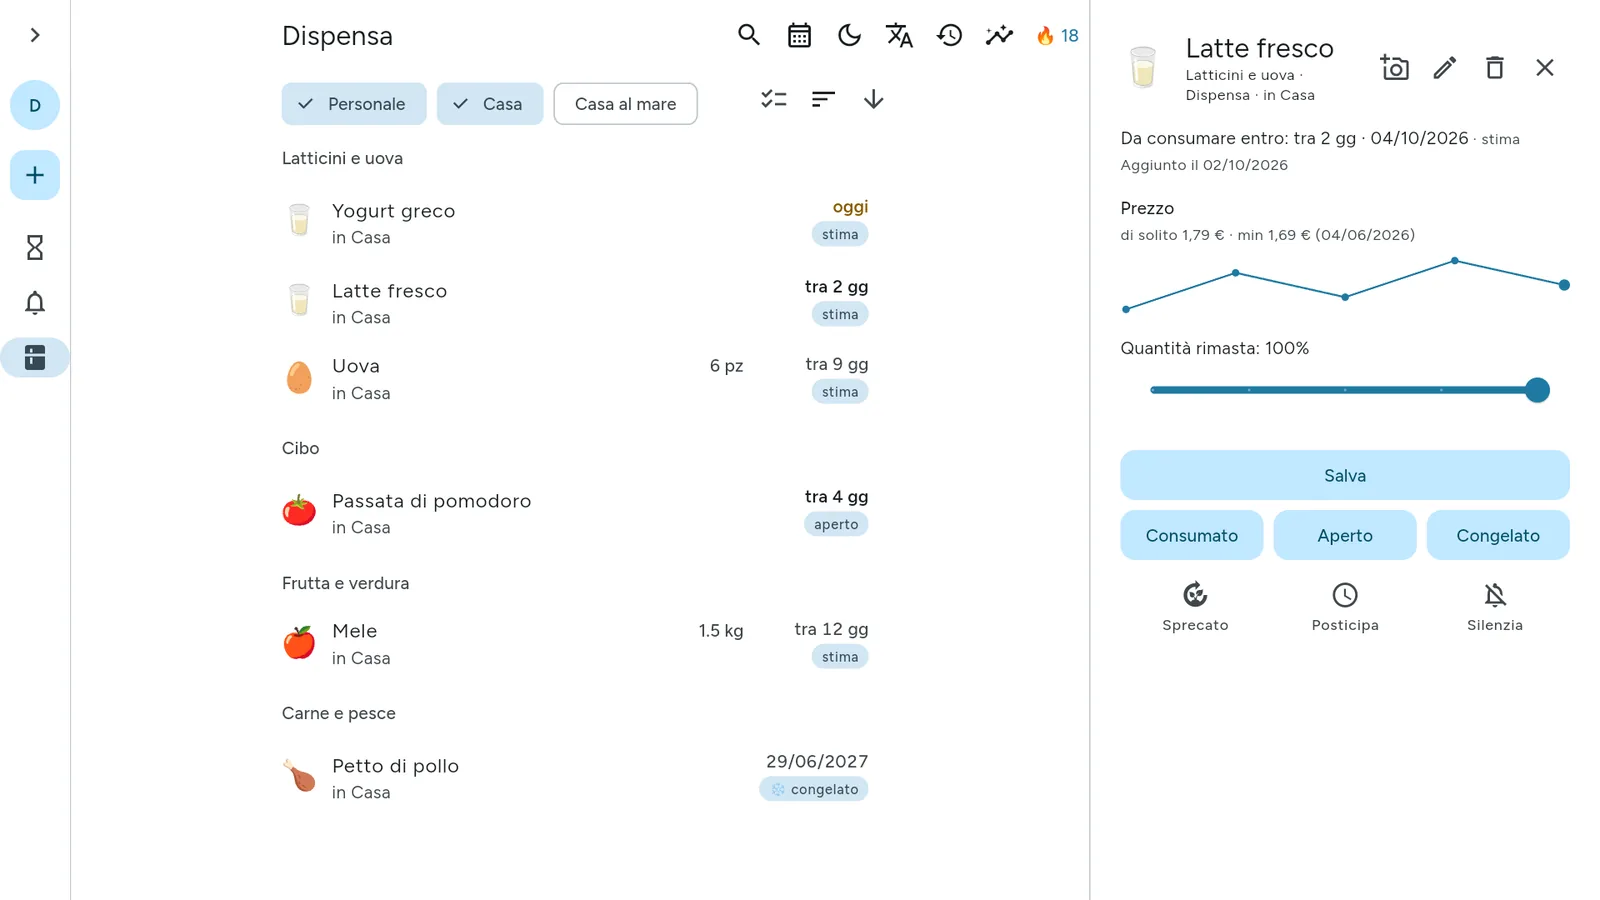Click the Salva button
The width and height of the screenshot is (1600, 900).
1344,475
